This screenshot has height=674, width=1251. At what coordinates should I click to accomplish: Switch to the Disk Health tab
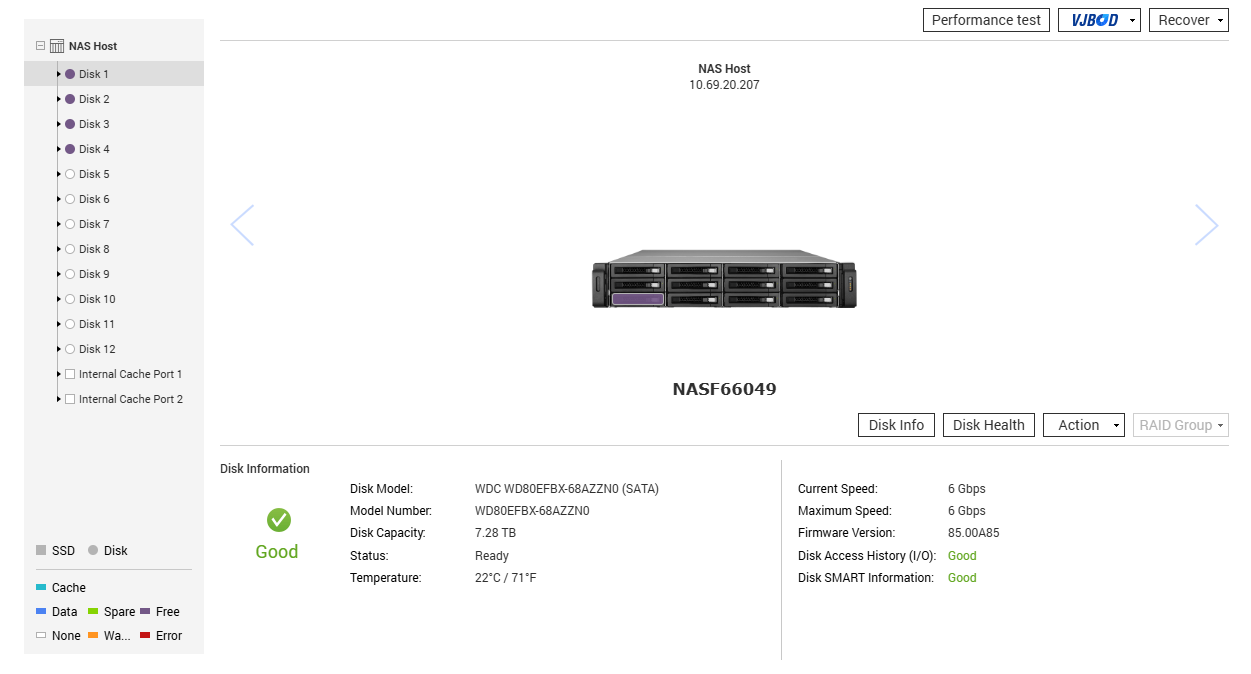click(x=988, y=424)
